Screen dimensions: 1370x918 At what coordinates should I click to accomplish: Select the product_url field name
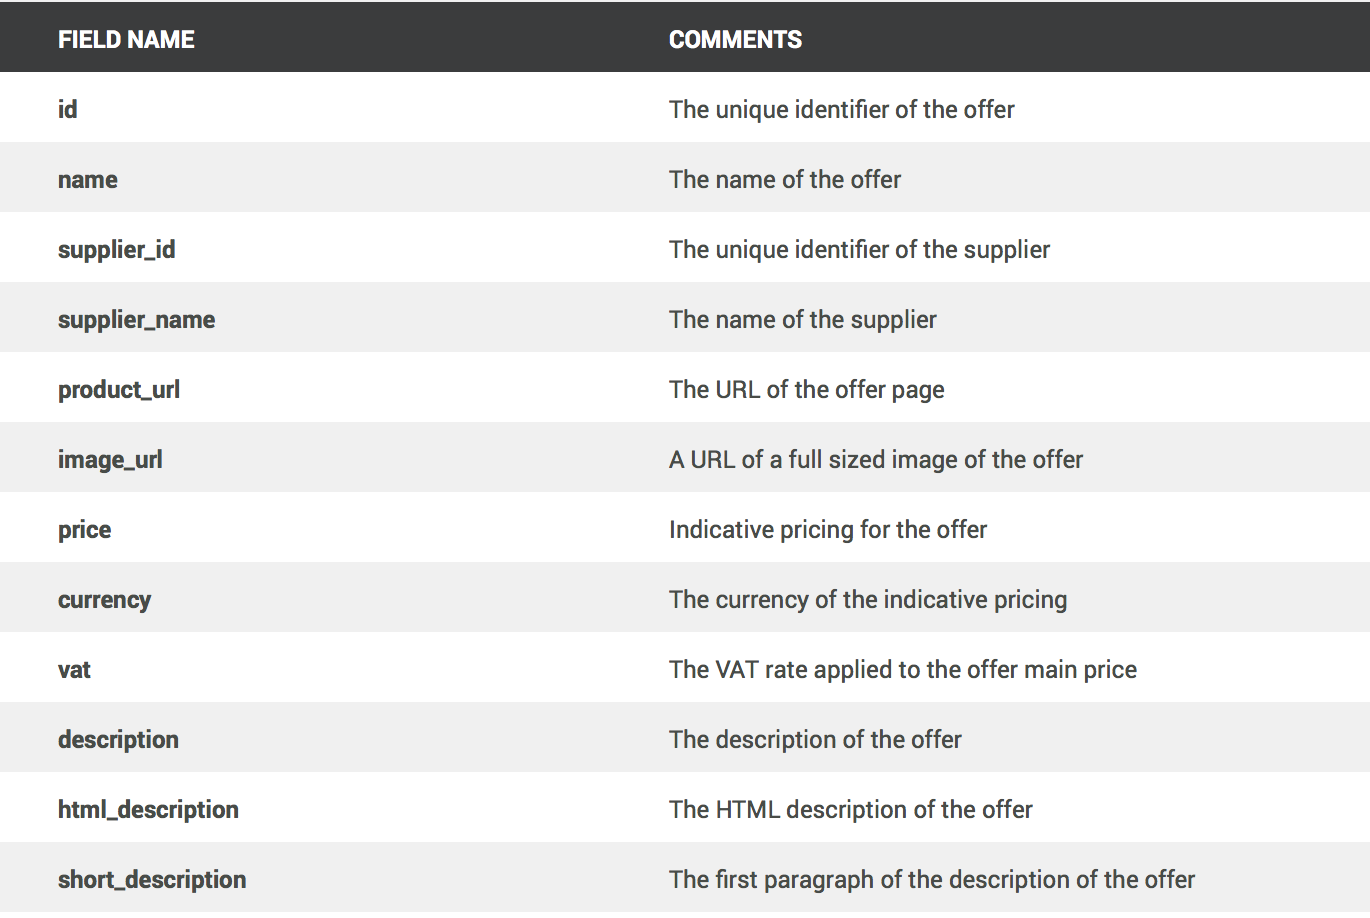click(119, 390)
